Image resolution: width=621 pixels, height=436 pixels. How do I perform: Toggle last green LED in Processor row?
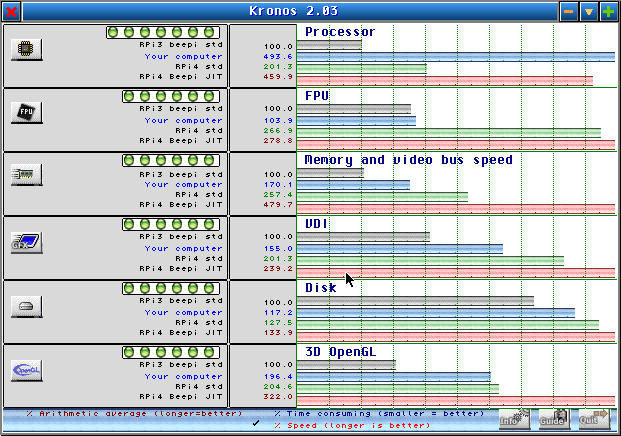(x=209, y=32)
